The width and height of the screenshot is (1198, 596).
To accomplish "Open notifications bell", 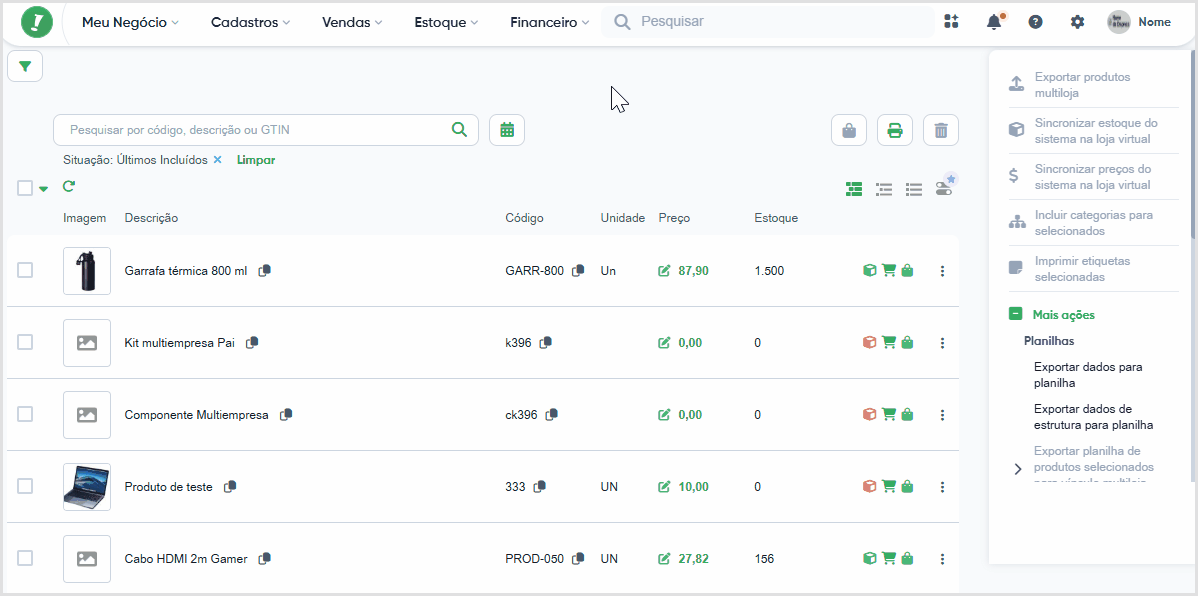I will tap(994, 21).
